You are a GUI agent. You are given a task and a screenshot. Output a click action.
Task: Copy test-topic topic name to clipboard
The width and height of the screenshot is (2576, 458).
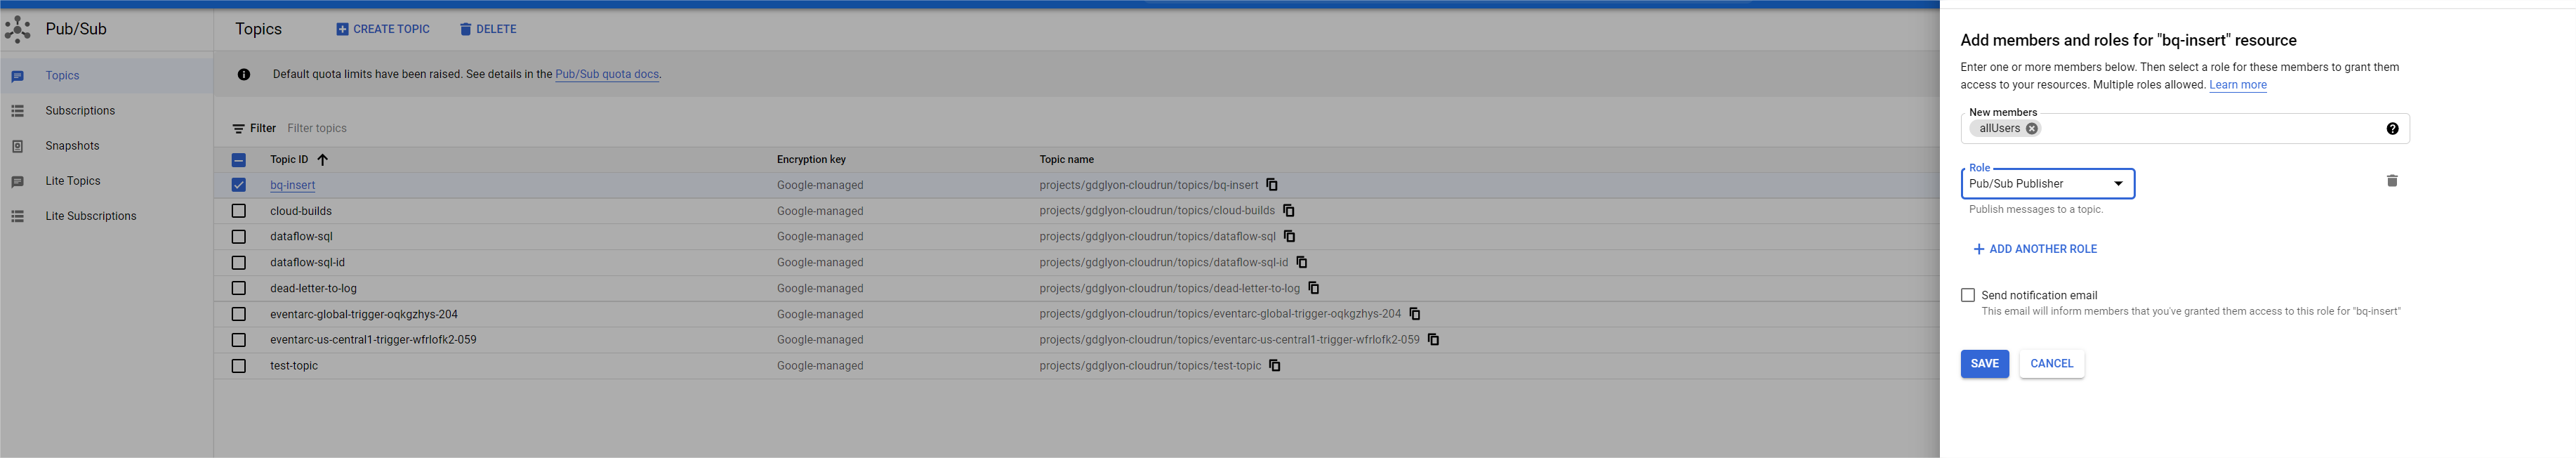click(x=1275, y=366)
